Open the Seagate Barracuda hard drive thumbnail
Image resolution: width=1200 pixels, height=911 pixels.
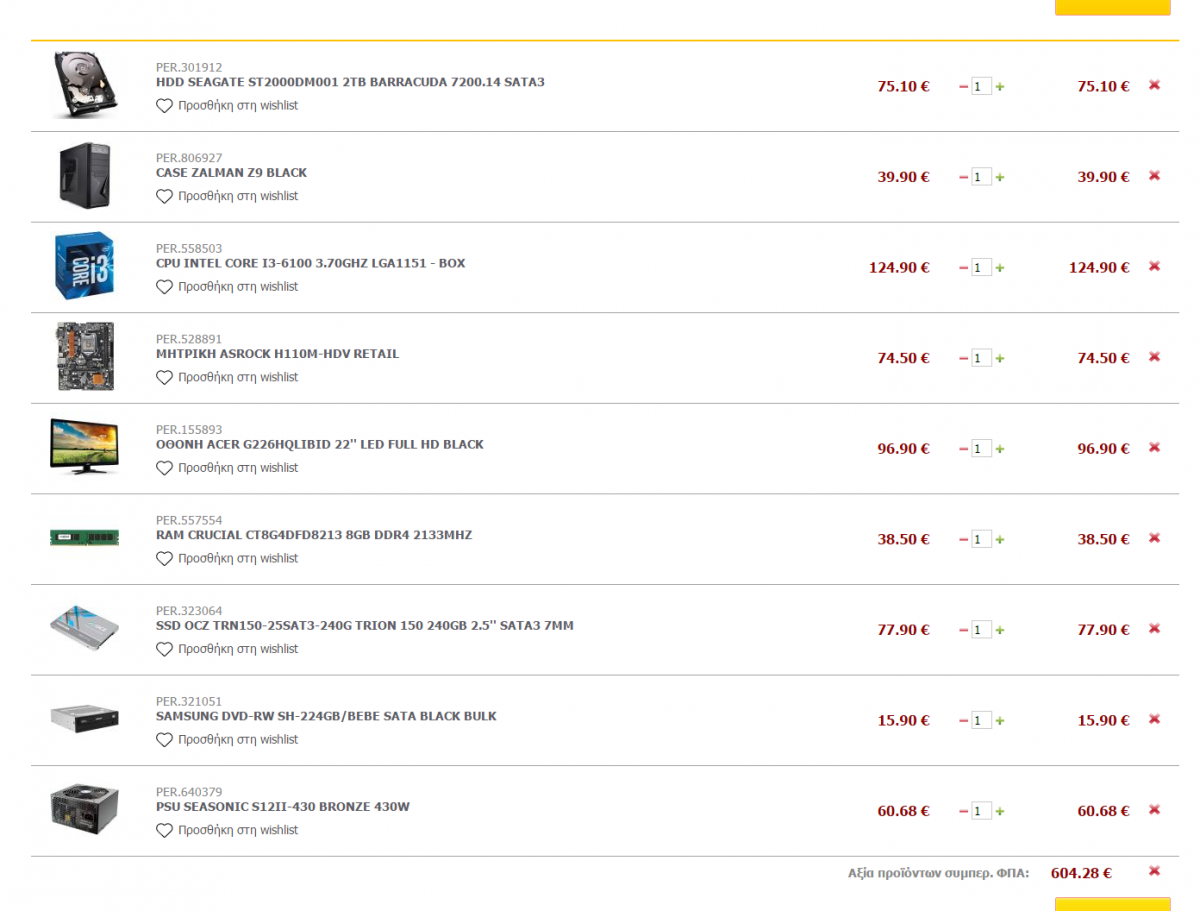(85, 85)
